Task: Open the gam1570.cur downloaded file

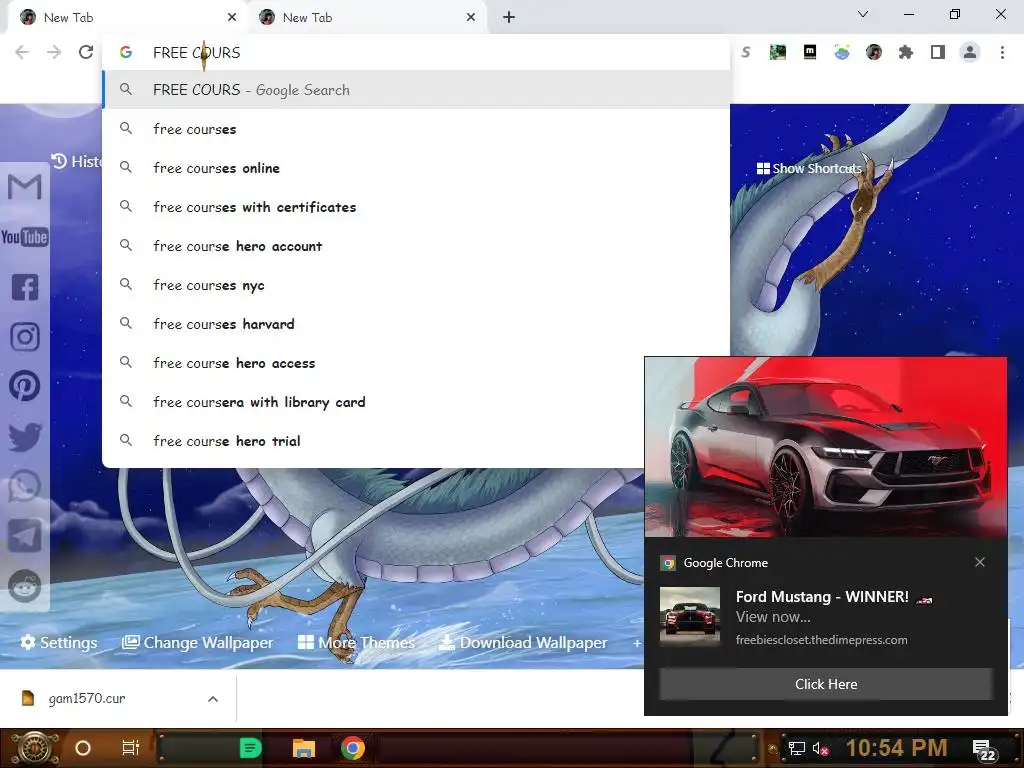Action: (x=87, y=699)
